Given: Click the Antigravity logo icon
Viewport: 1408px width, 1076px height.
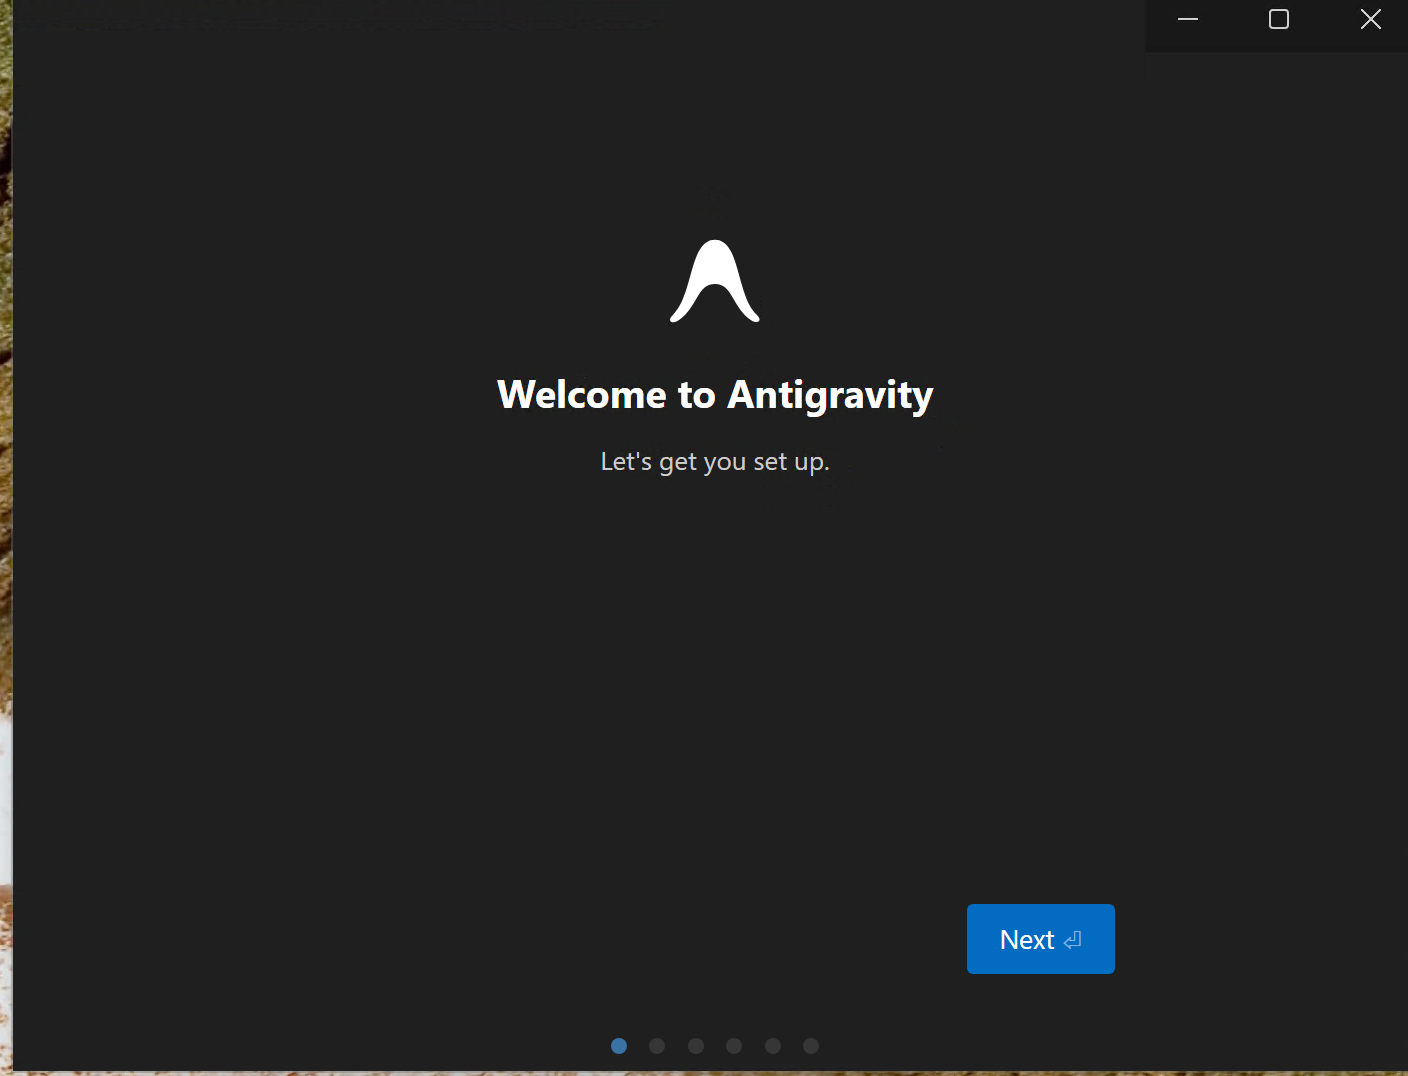Looking at the screenshot, I should click(714, 281).
